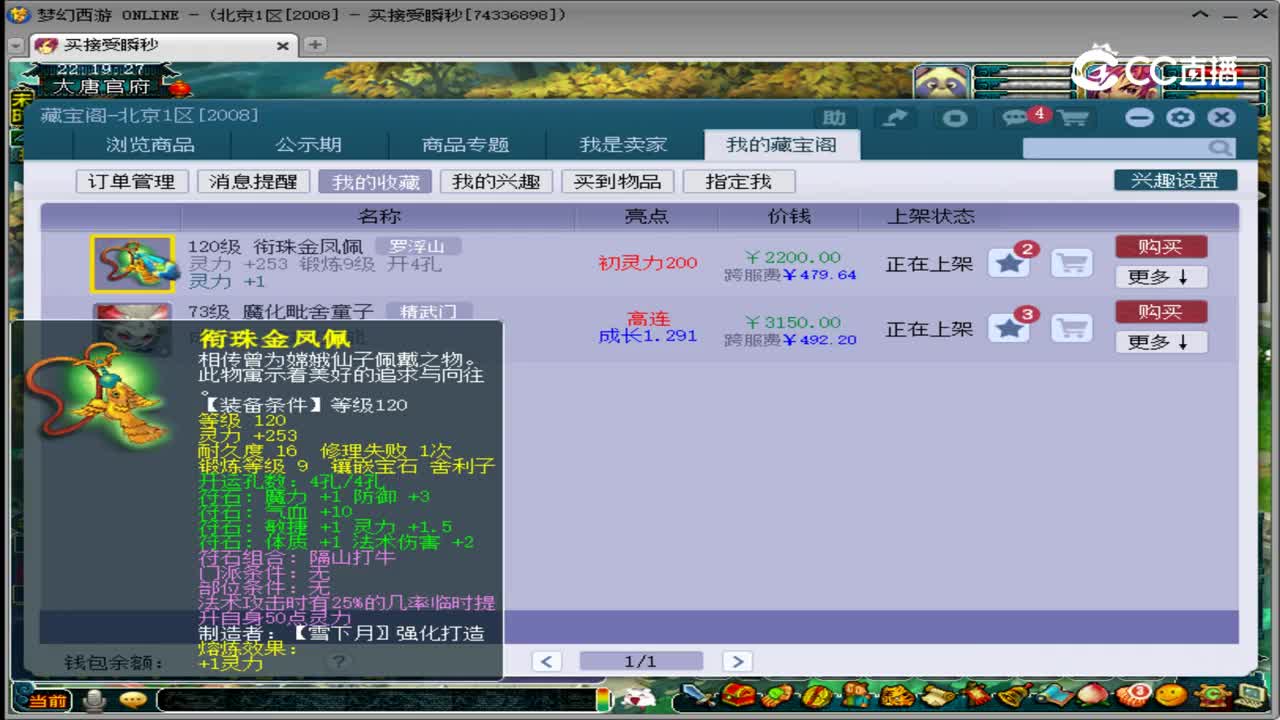Open the 商品专题 tab
This screenshot has width=1280, height=720.
(x=466, y=145)
